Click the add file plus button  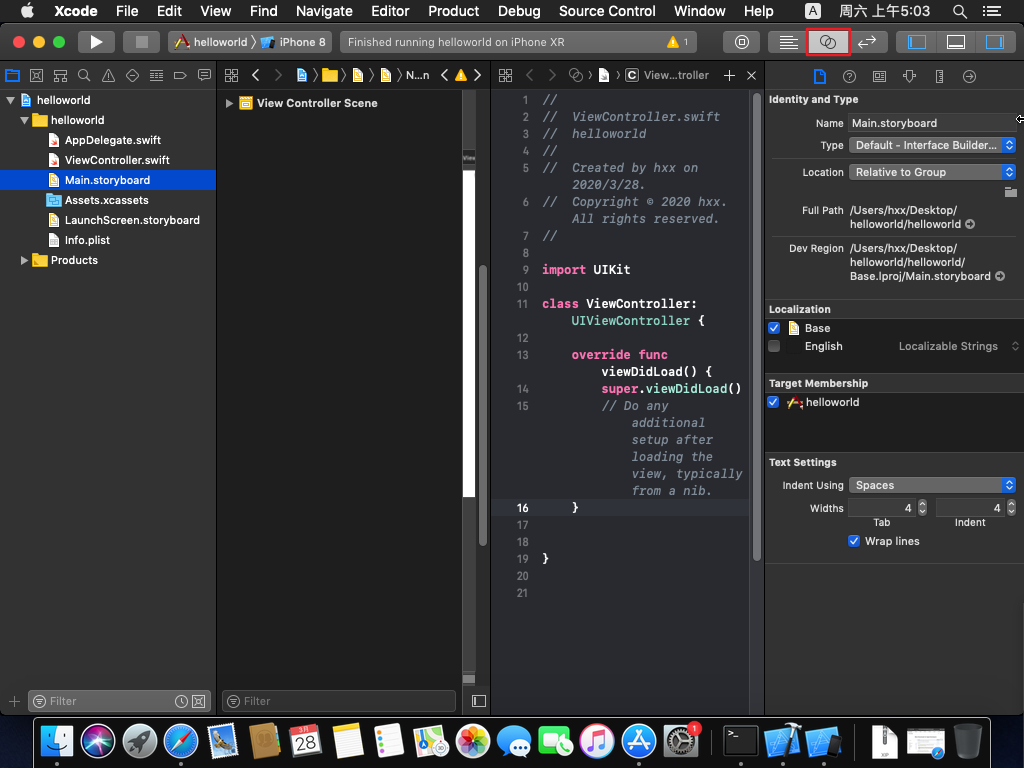[x=14, y=701]
